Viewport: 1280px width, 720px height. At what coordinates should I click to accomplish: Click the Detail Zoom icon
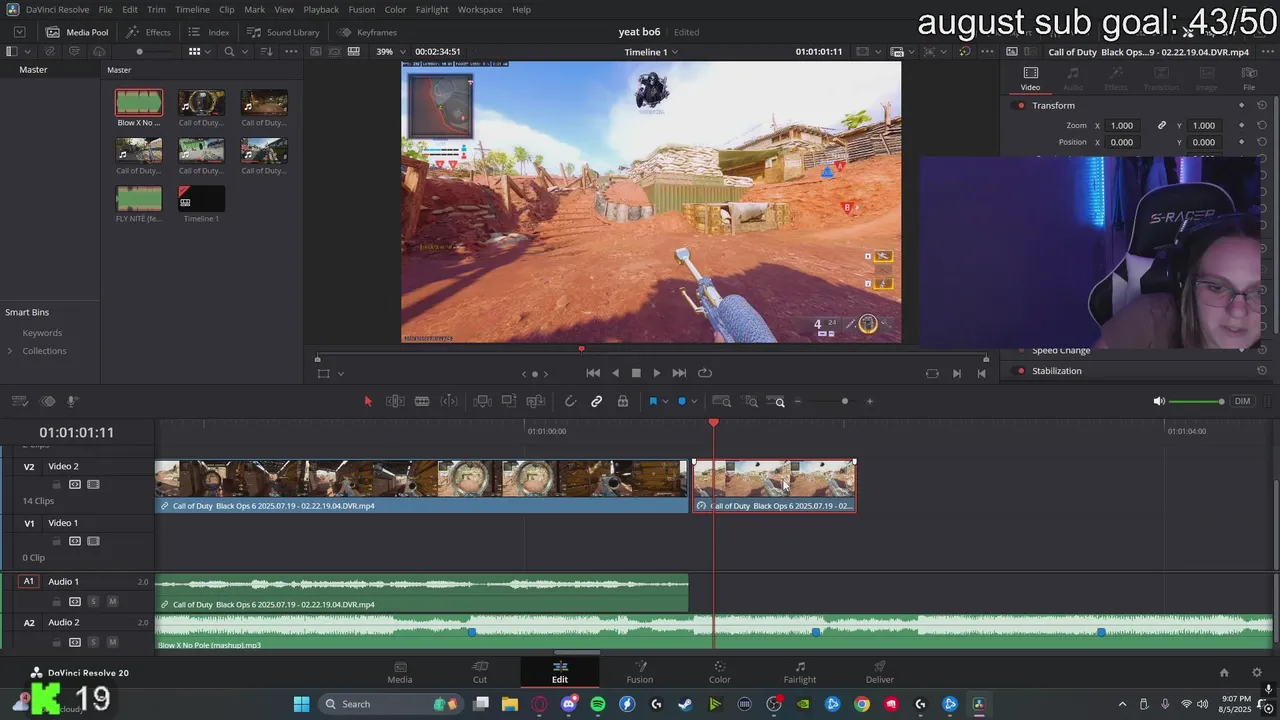click(x=750, y=401)
